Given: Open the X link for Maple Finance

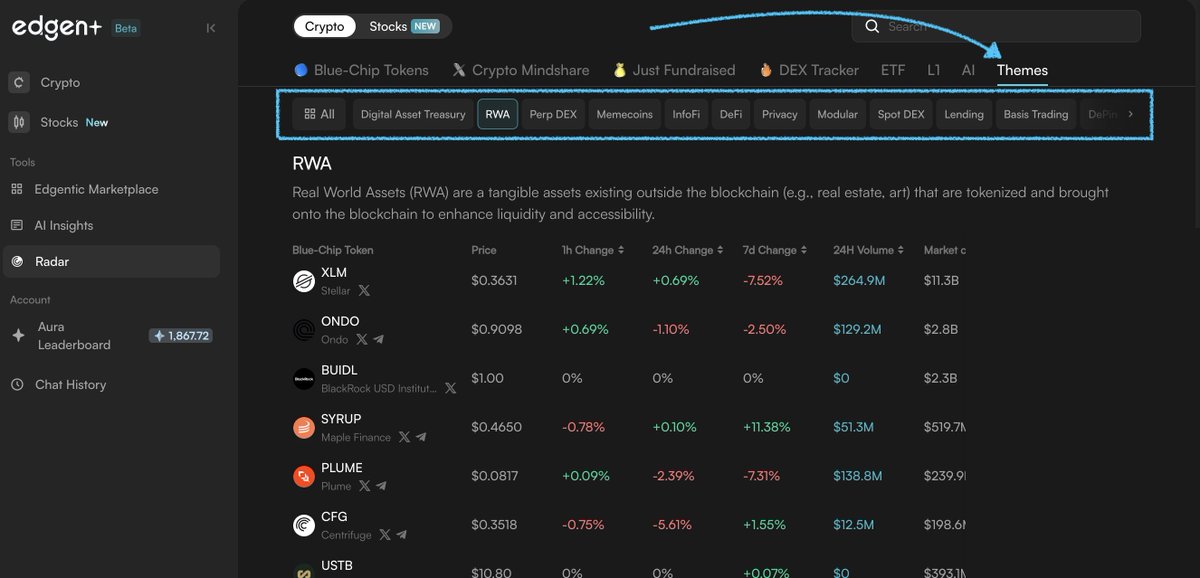Looking at the screenshot, I should point(404,437).
